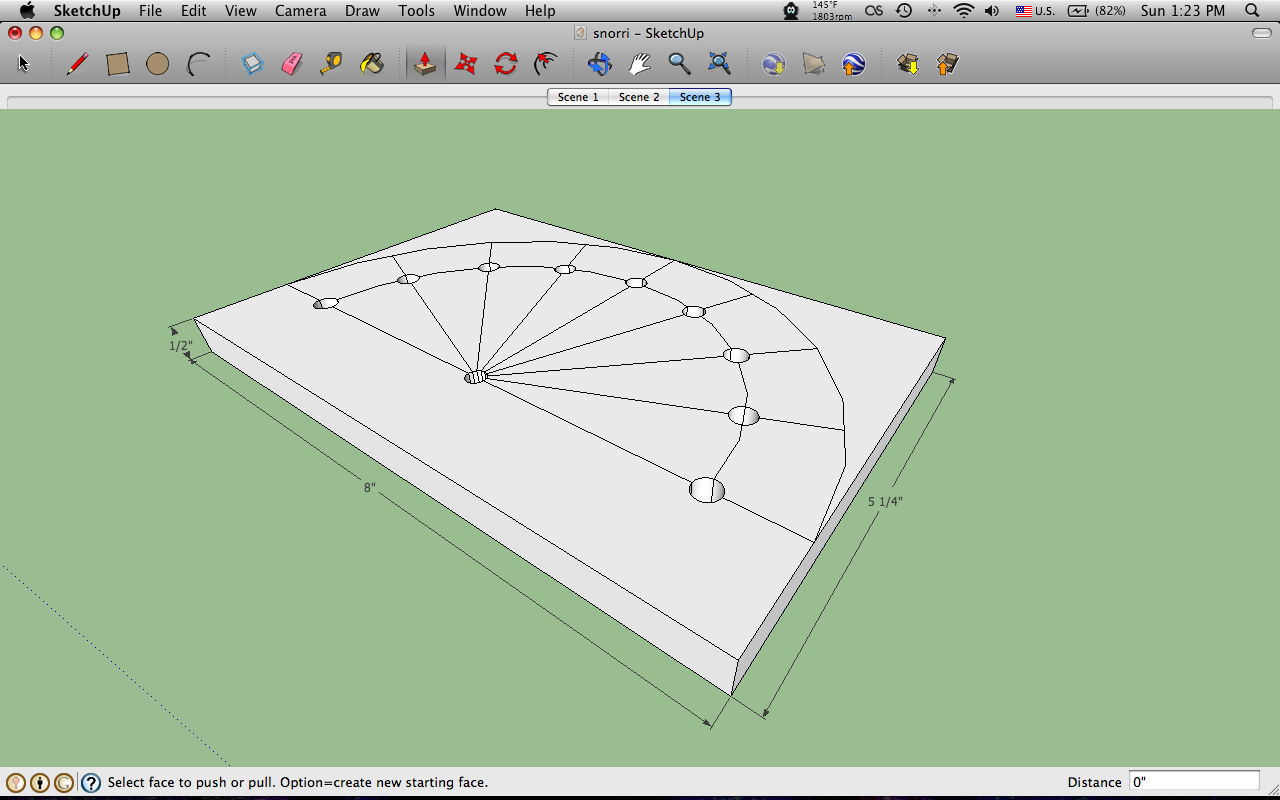
Task: Select the Tape Measure tool
Action: pyautogui.click(x=332, y=64)
